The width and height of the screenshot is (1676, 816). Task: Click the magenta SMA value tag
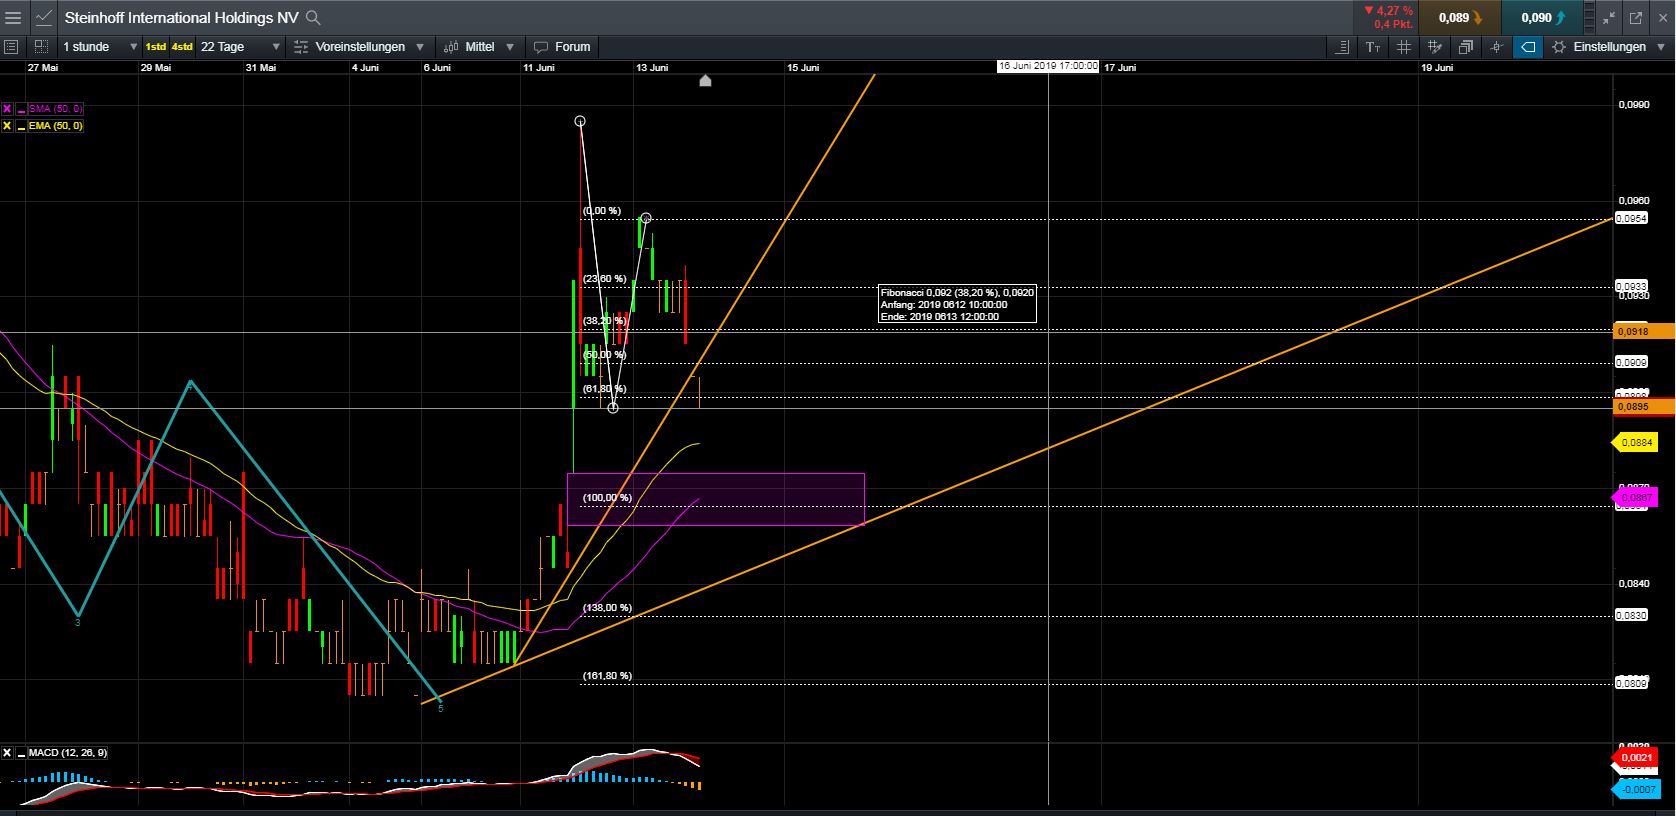coord(1634,498)
